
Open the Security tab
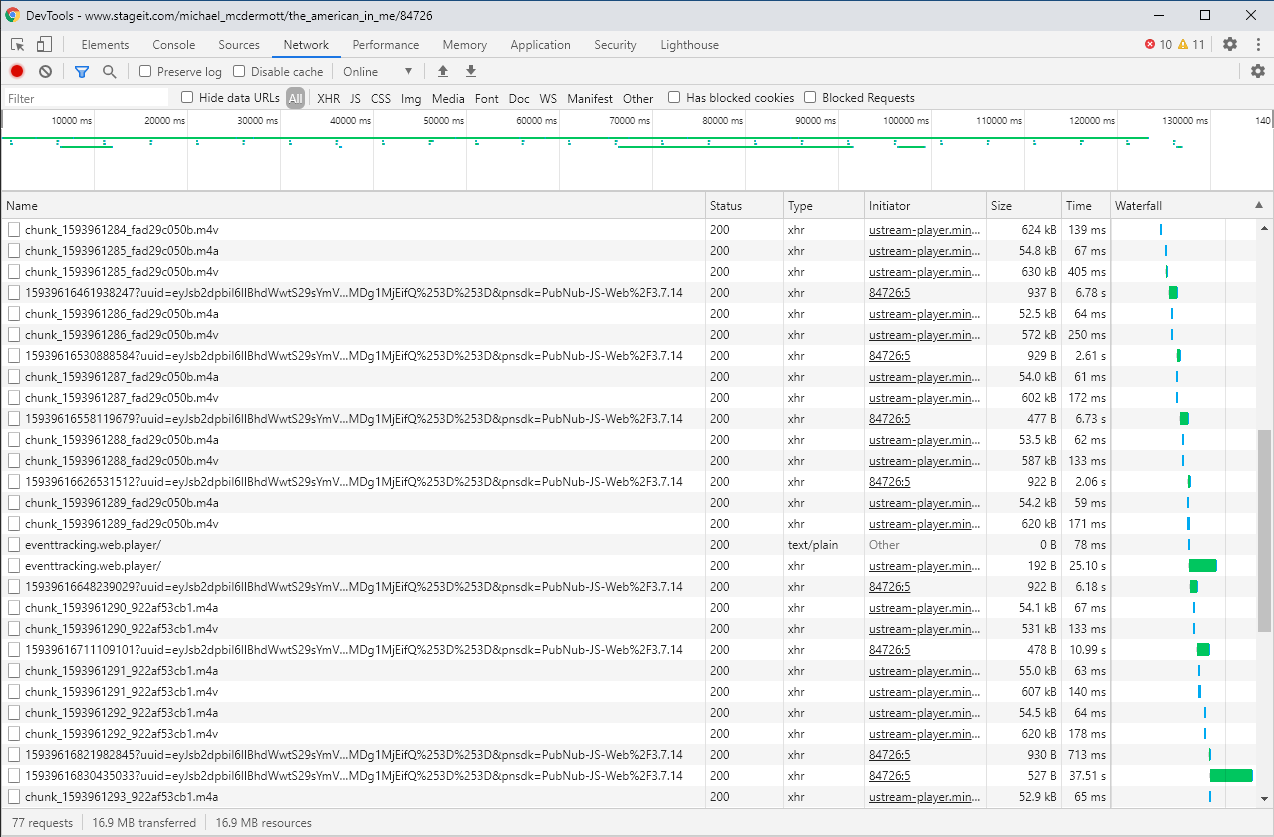[615, 45]
